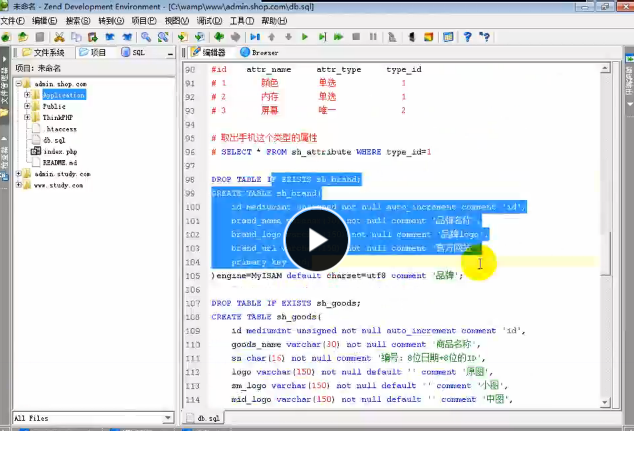The image size is (634, 454).
Task: Click the code line DROP TABLE IF EXISTS sh_goods
Action: pyautogui.click(x=285, y=303)
